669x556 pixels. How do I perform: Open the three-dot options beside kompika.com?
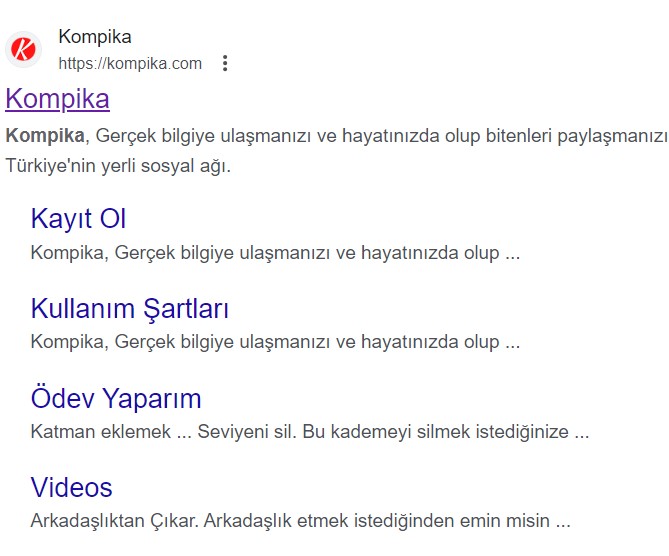coord(225,63)
